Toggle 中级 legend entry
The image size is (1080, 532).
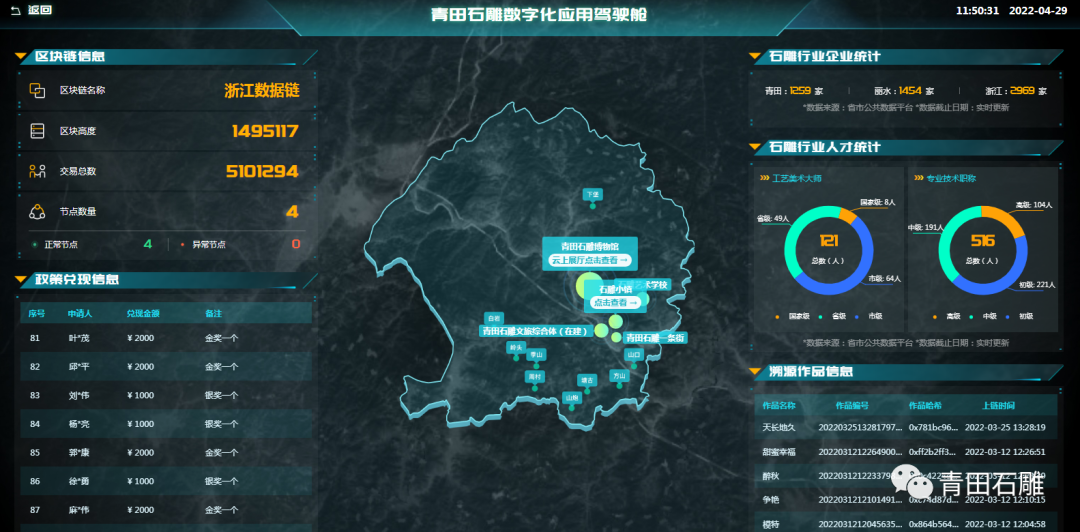(984, 316)
